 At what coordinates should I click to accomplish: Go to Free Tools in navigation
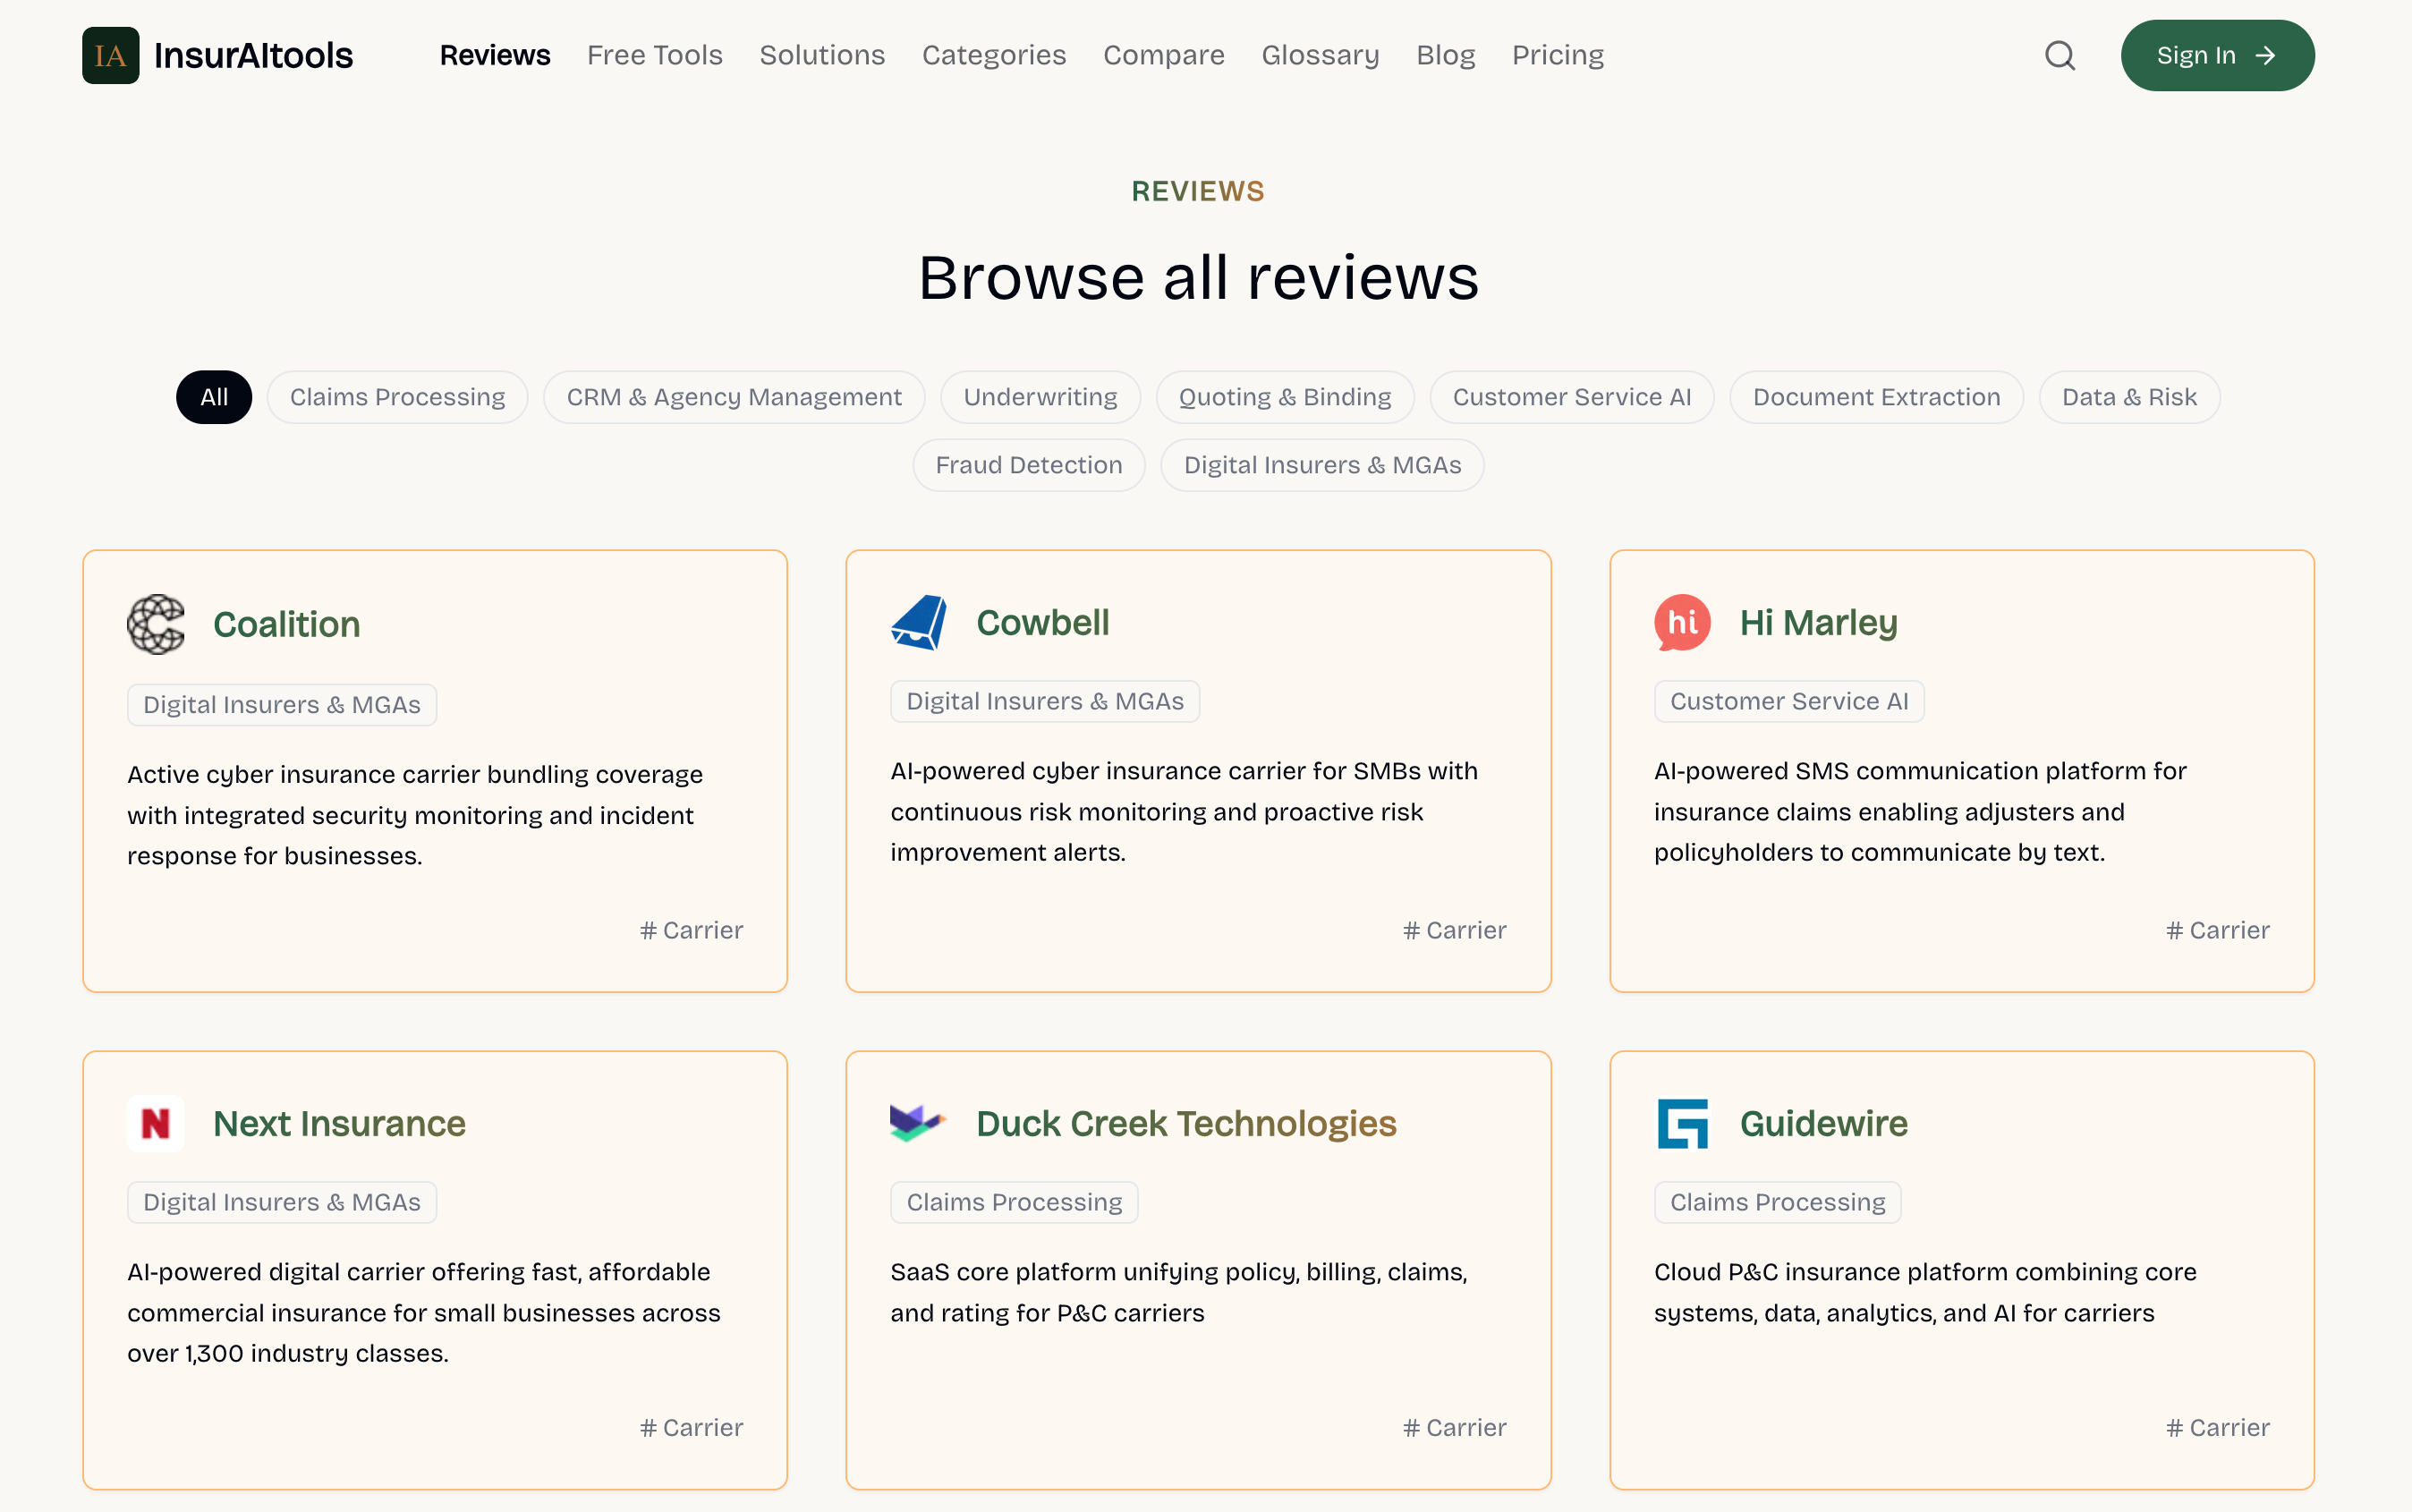[x=655, y=55]
